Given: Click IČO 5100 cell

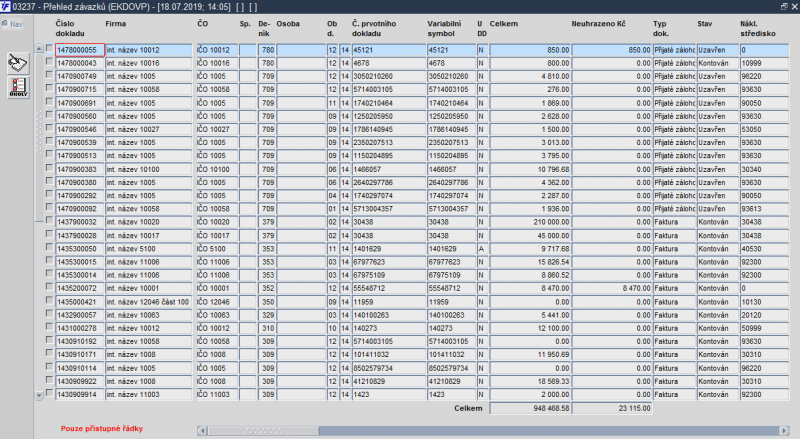Looking at the screenshot, I should coord(217,249).
